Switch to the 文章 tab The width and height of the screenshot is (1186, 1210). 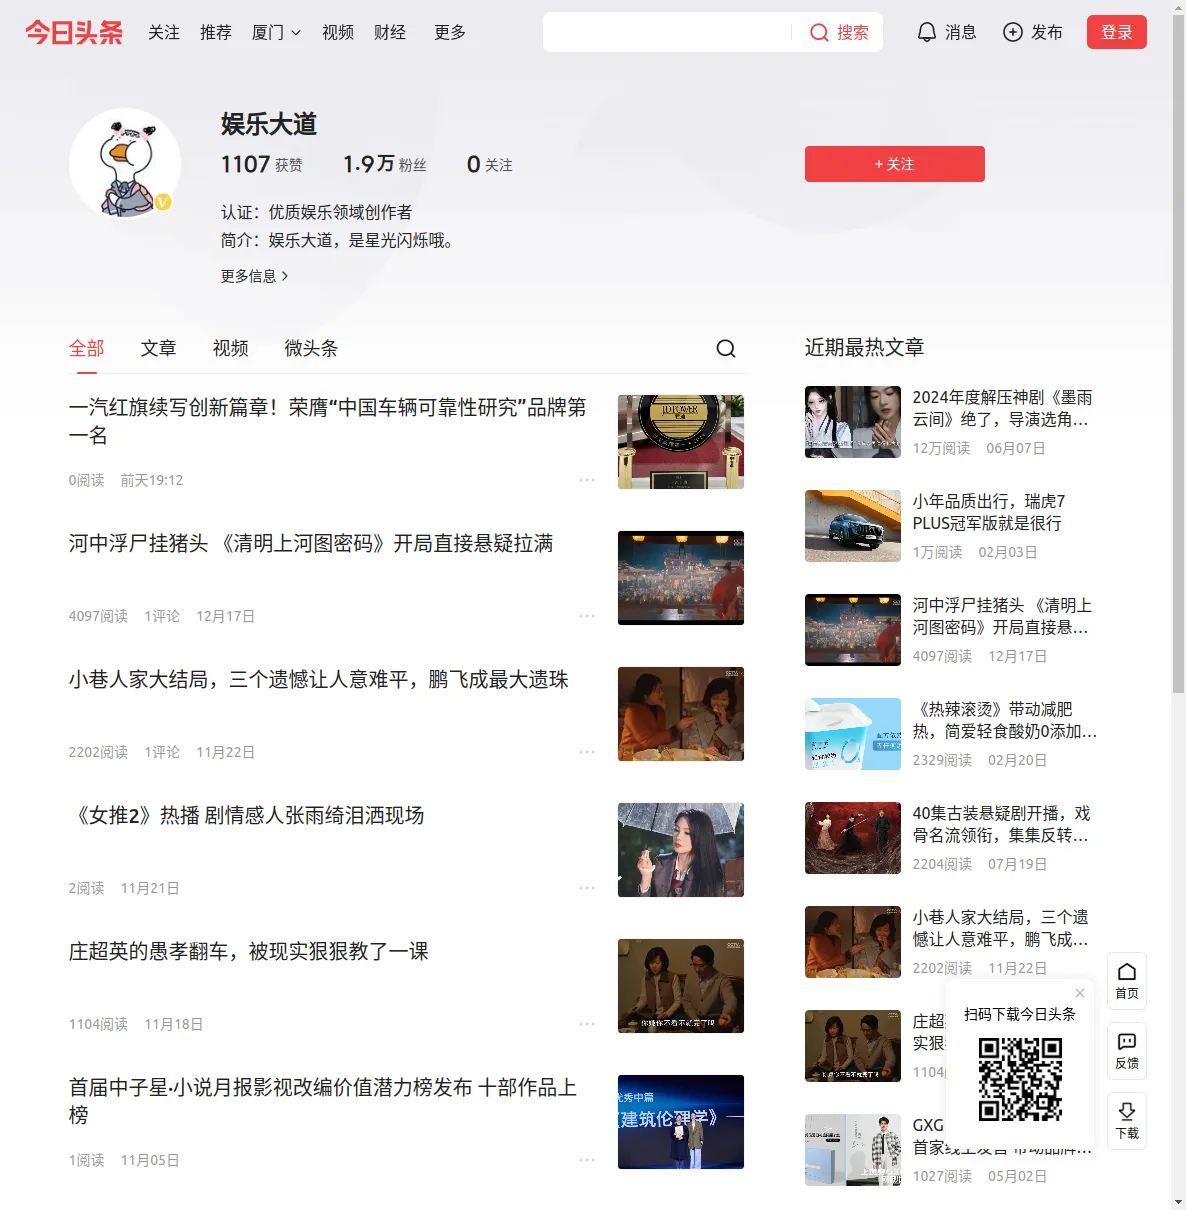point(159,348)
